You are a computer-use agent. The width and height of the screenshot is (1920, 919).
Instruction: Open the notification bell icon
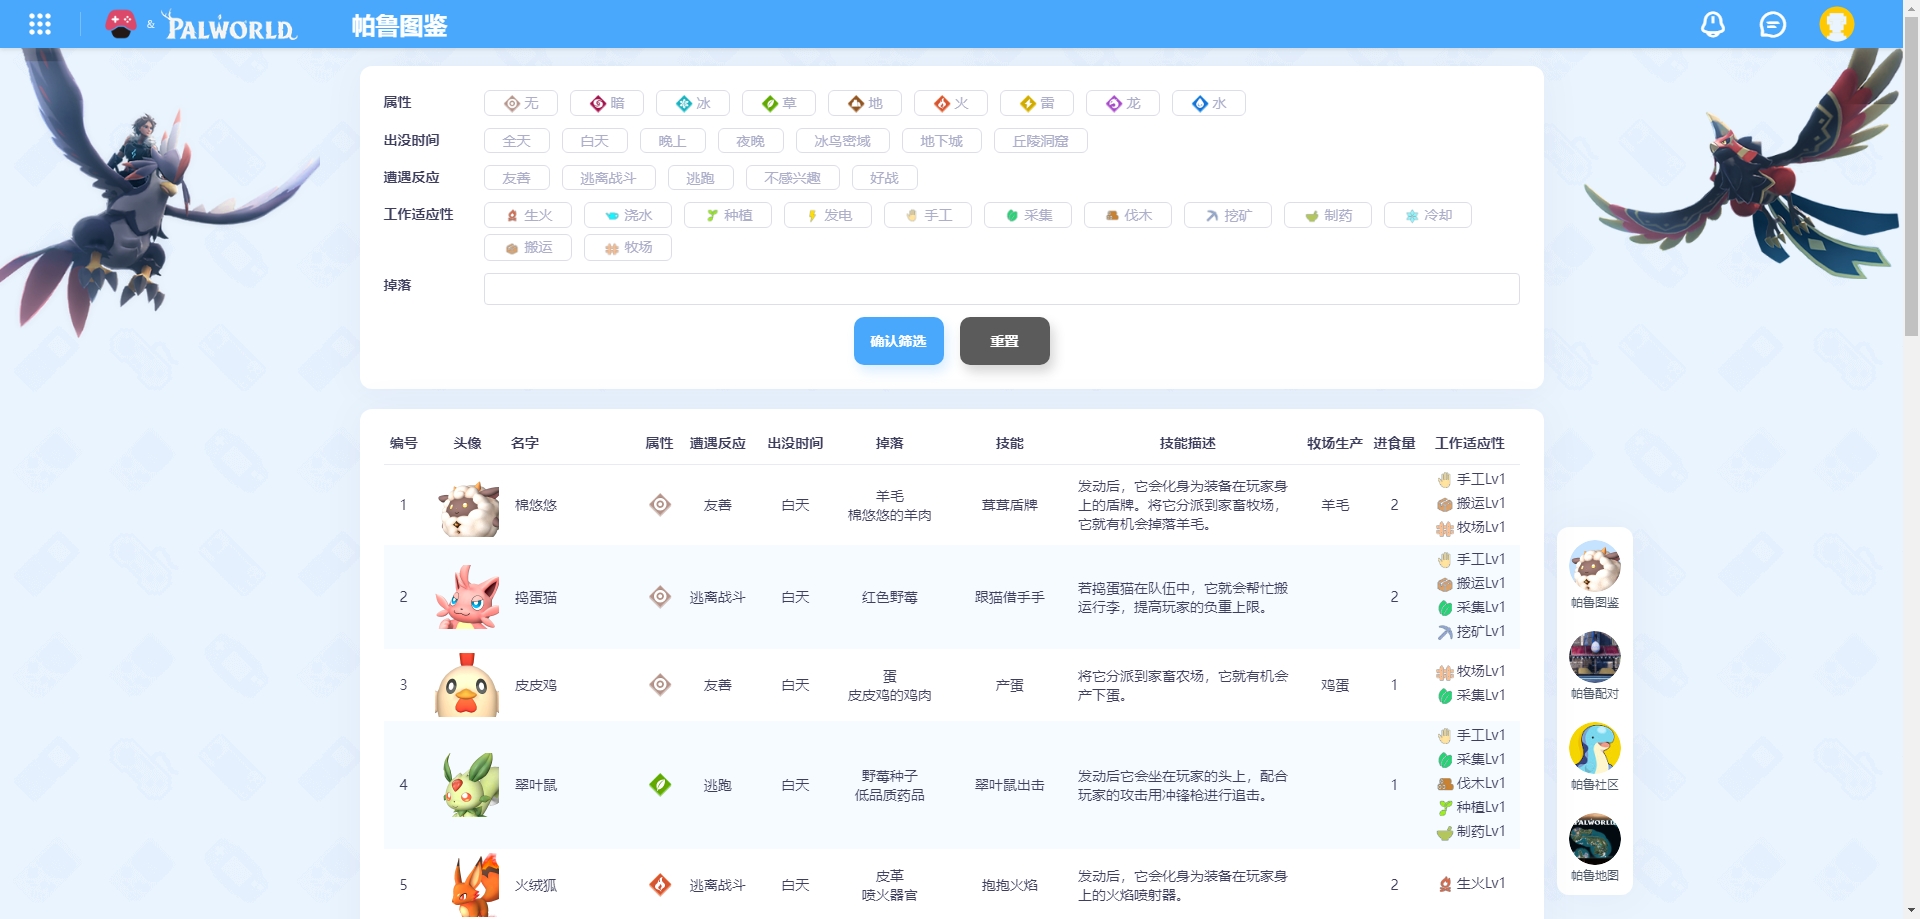(1713, 24)
